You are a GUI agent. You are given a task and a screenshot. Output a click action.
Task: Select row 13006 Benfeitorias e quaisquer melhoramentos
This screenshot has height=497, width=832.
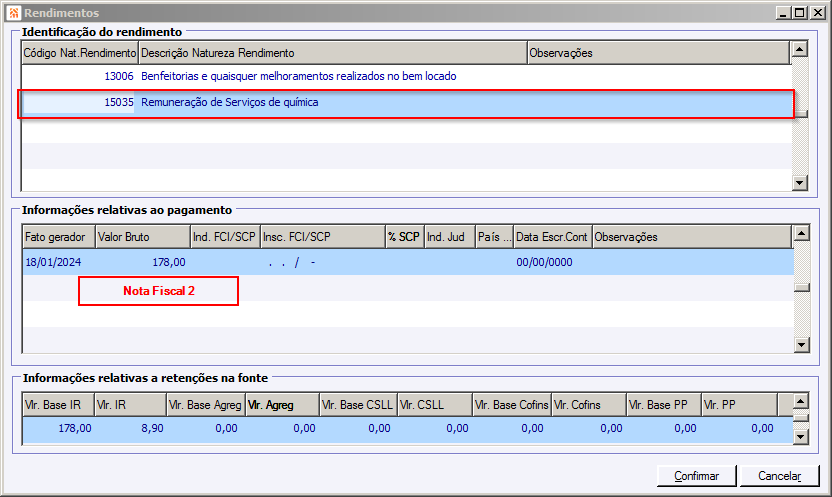tap(406, 76)
